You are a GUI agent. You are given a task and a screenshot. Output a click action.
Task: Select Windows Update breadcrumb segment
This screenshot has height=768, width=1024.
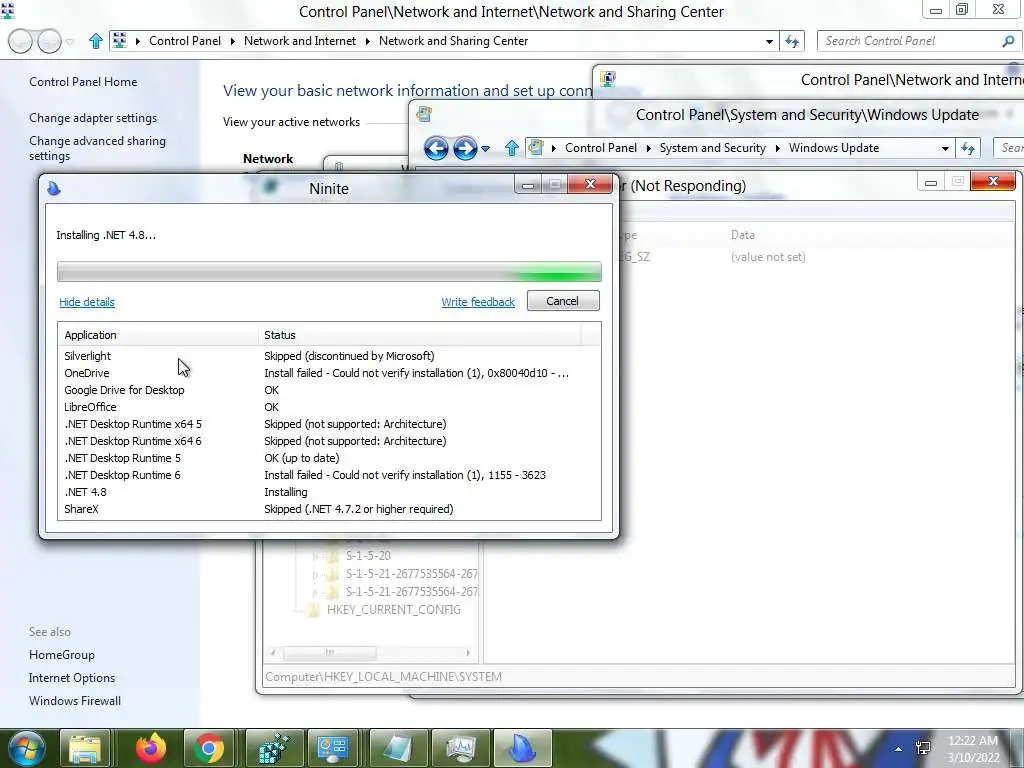tap(834, 148)
